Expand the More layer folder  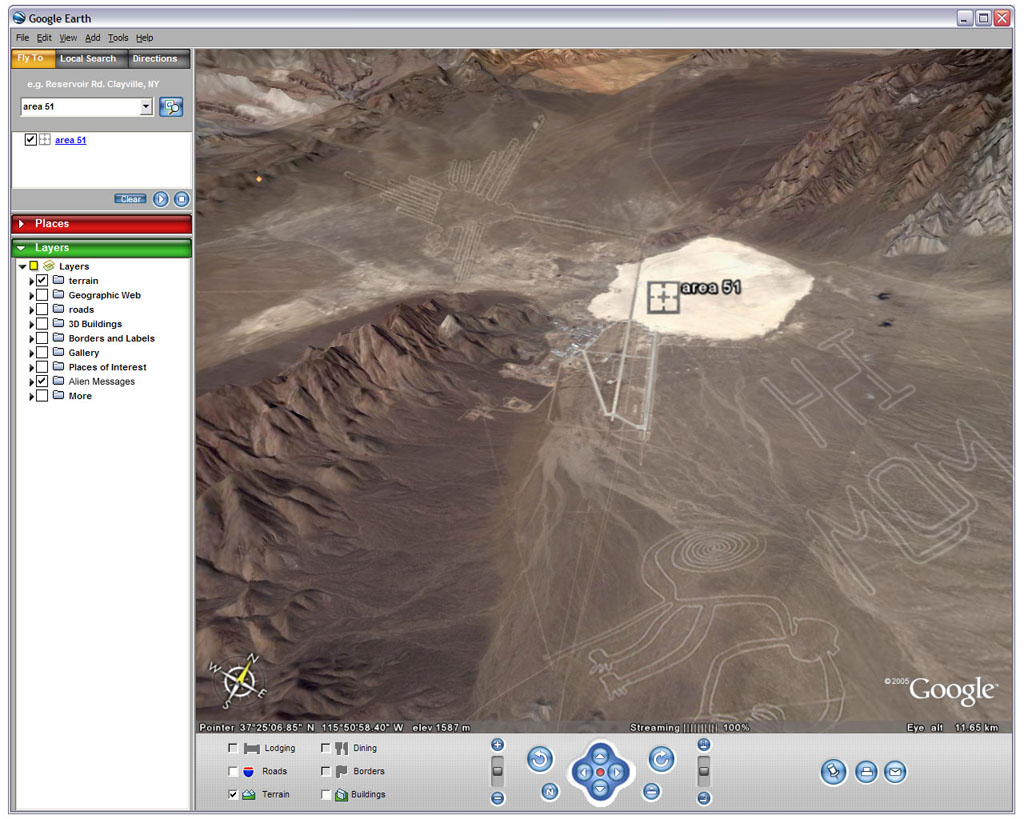pos(31,396)
